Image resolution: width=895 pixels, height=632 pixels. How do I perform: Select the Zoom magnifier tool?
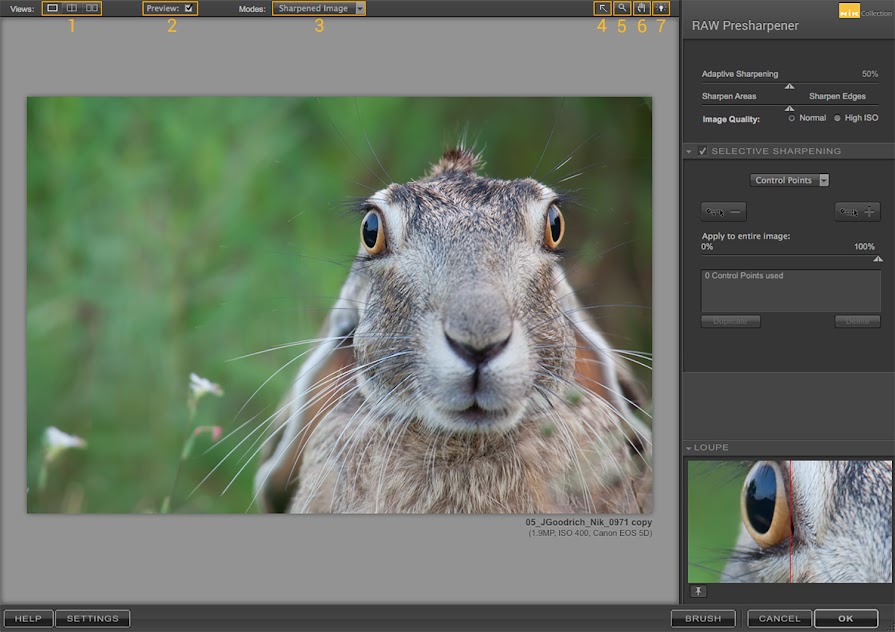tap(621, 8)
